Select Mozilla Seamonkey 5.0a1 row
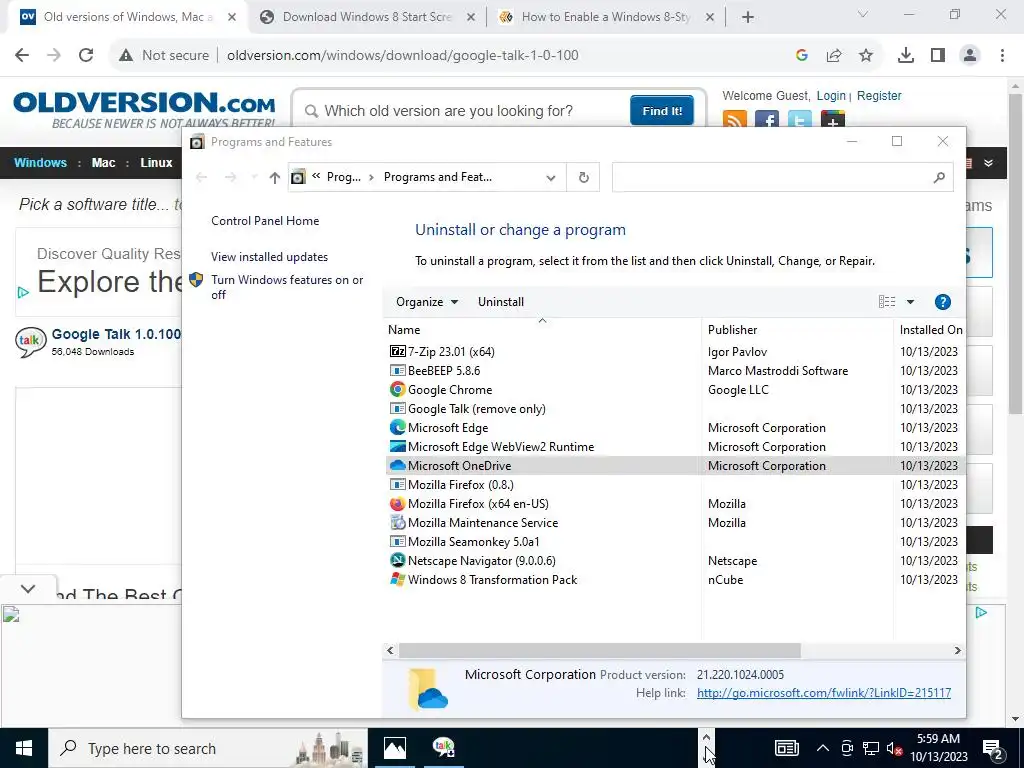 point(674,541)
